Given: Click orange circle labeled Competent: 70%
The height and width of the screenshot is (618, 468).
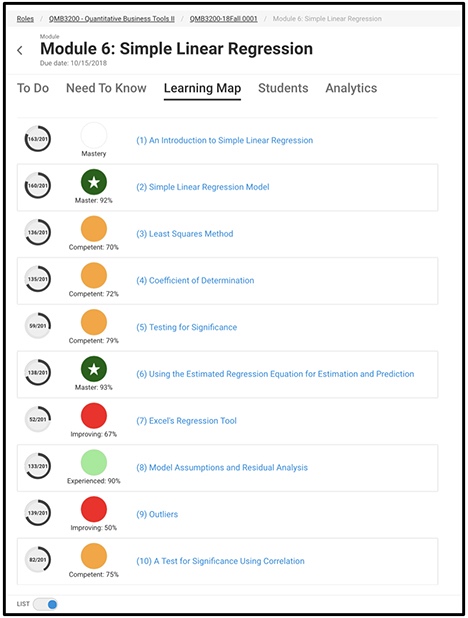Looking at the screenshot, I should 94,229.
